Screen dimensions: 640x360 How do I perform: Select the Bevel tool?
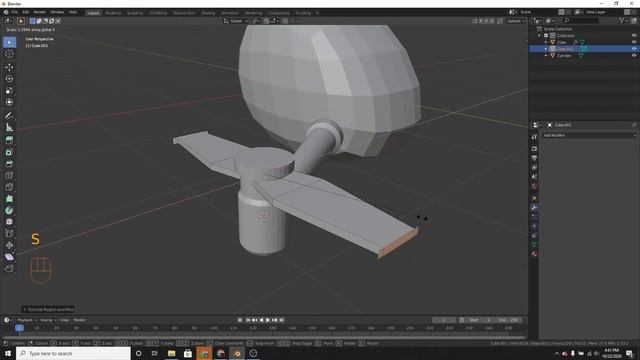9,164
